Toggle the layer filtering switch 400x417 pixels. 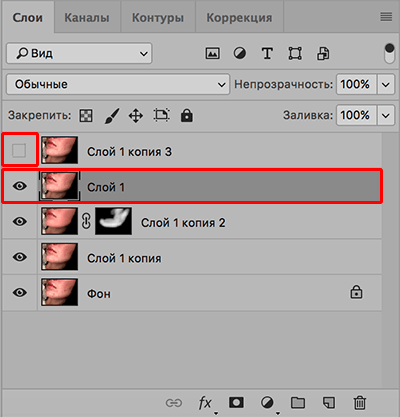[389, 53]
